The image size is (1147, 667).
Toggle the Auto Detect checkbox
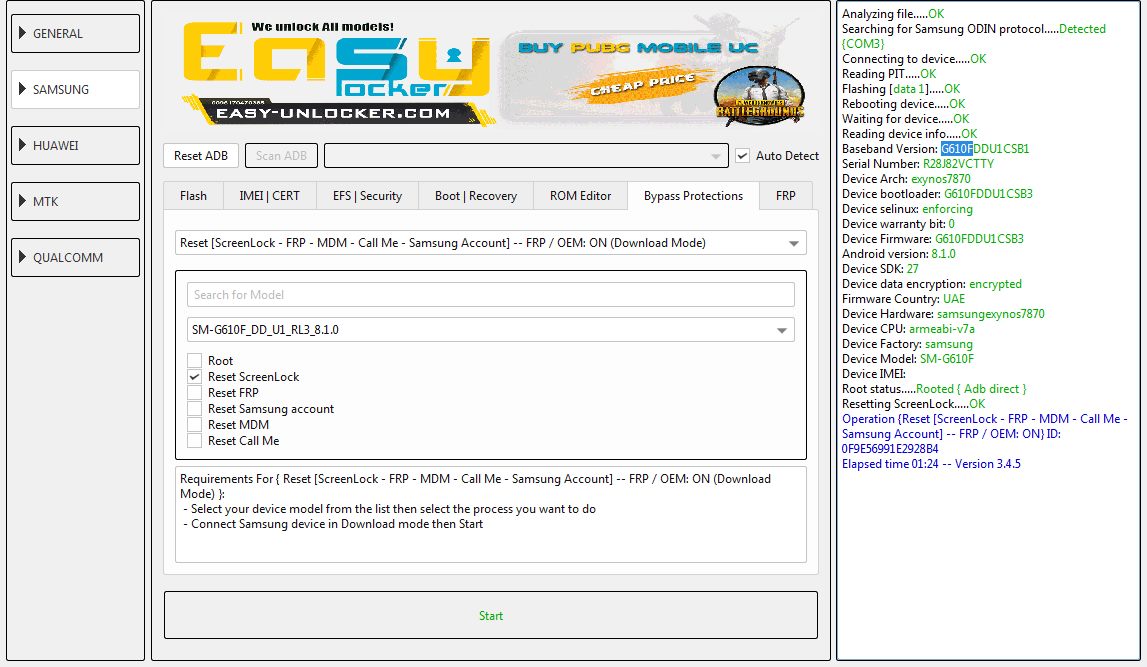click(742, 156)
